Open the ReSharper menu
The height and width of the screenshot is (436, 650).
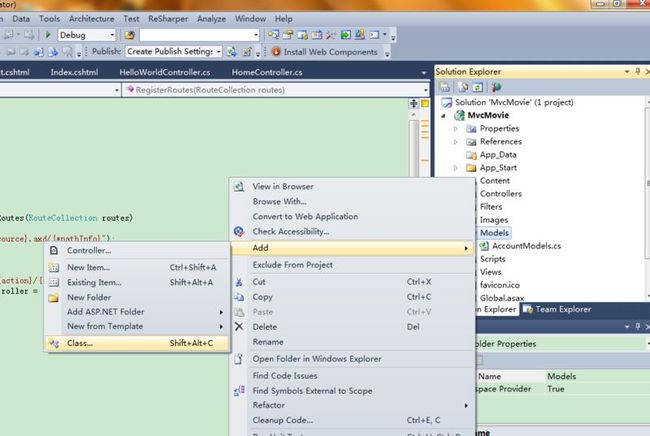click(x=168, y=19)
